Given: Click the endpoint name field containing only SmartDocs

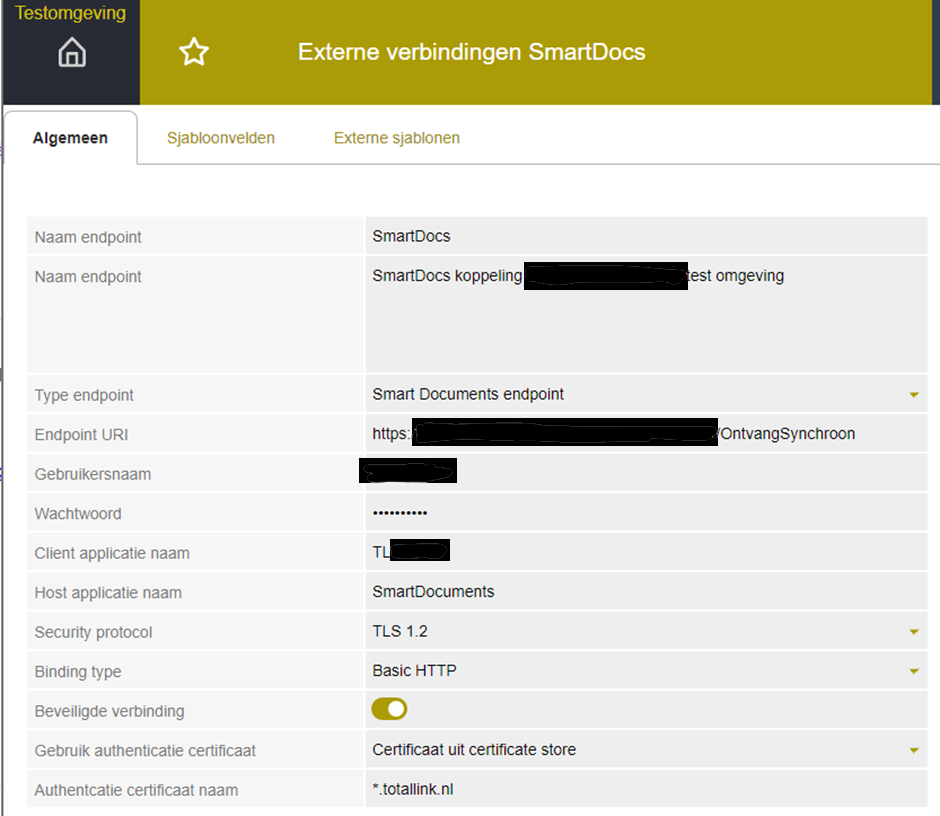Looking at the screenshot, I should tap(646, 236).
